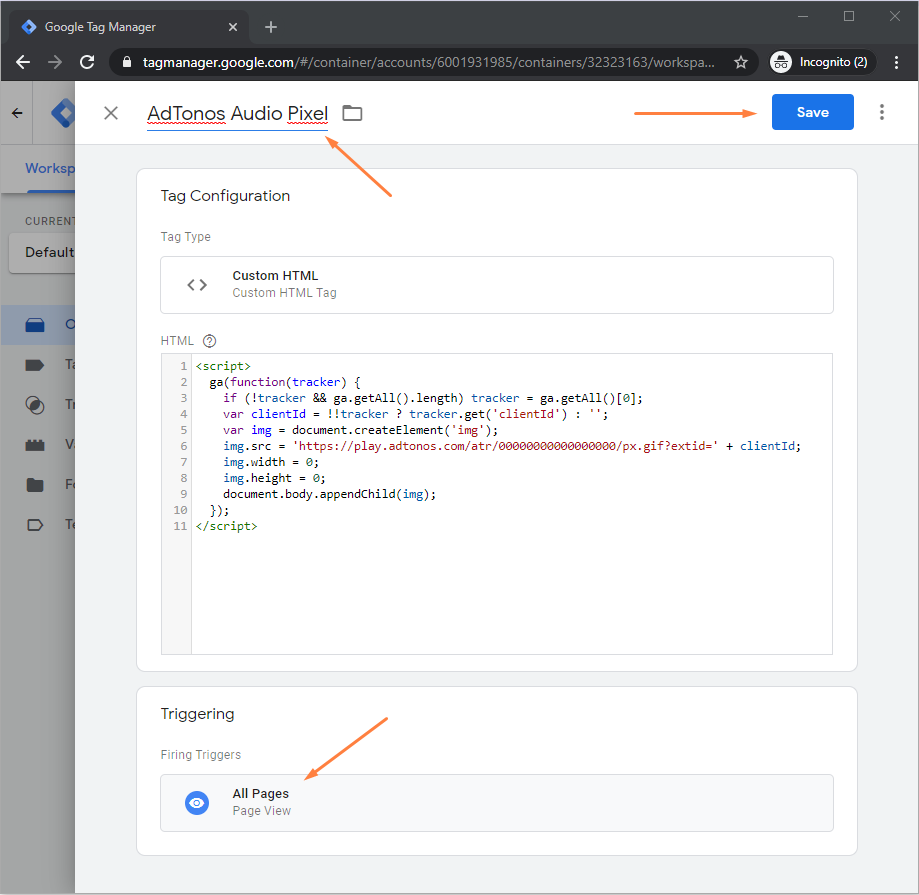The width and height of the screenshot is (919, 895).
Task: Minimize the Chrome window
Action: [803, 16]
